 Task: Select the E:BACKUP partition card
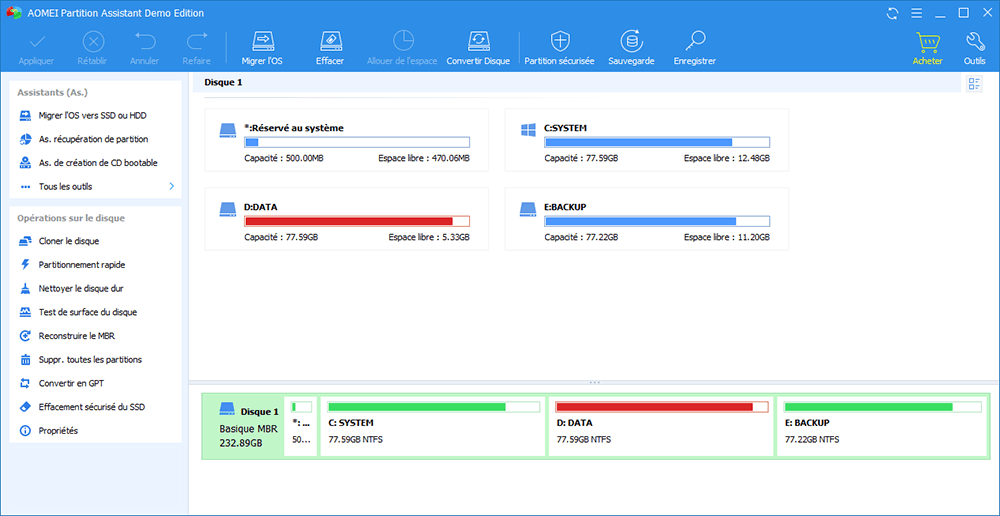pyautogui.click(x=647, y=219)
